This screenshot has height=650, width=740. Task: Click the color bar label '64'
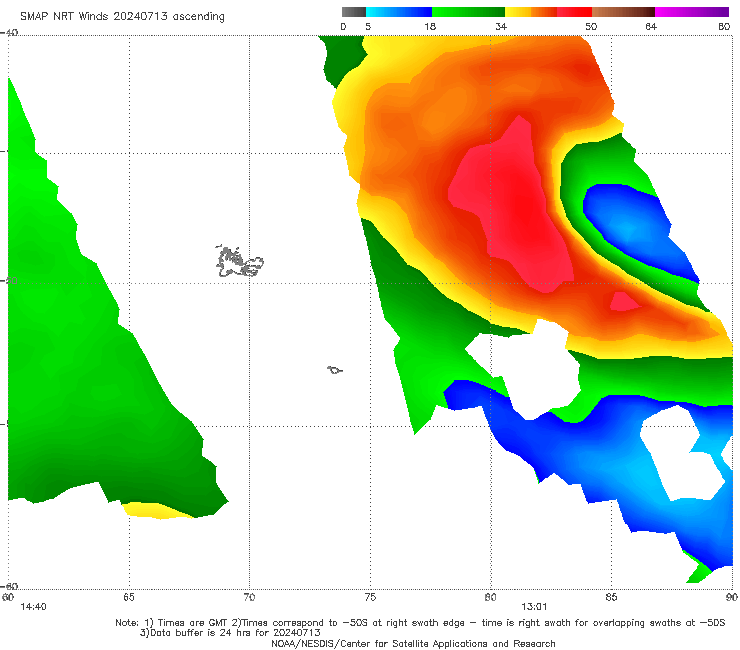pyautogui.click(x=651, y=26)
